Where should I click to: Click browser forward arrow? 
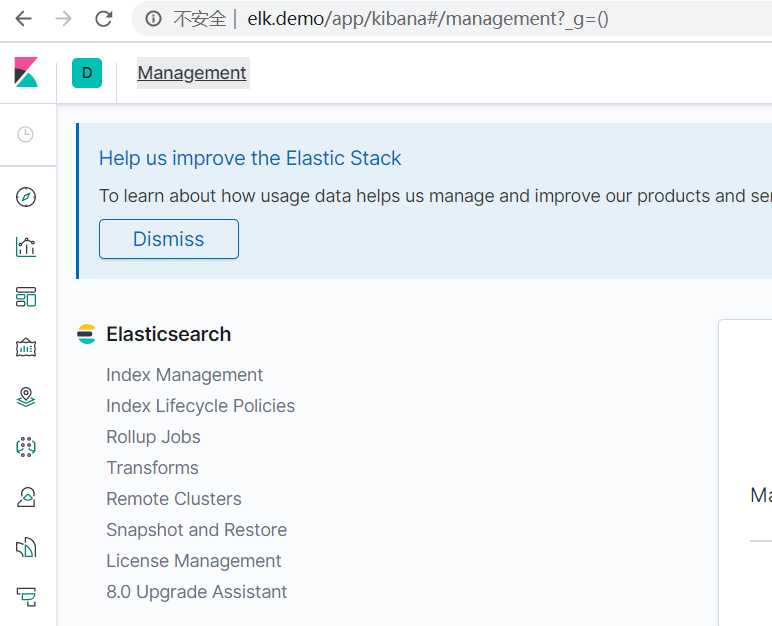(x=63, y=19)
